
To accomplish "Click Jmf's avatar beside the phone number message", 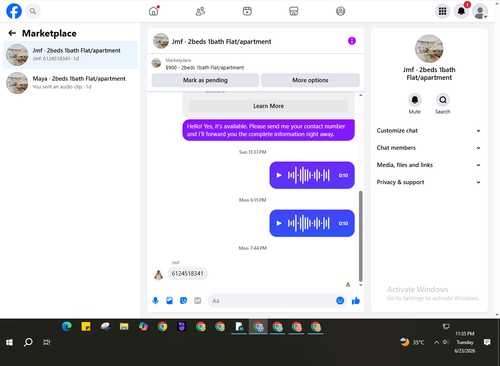I will pyautogui.click(x=159, y=275).
